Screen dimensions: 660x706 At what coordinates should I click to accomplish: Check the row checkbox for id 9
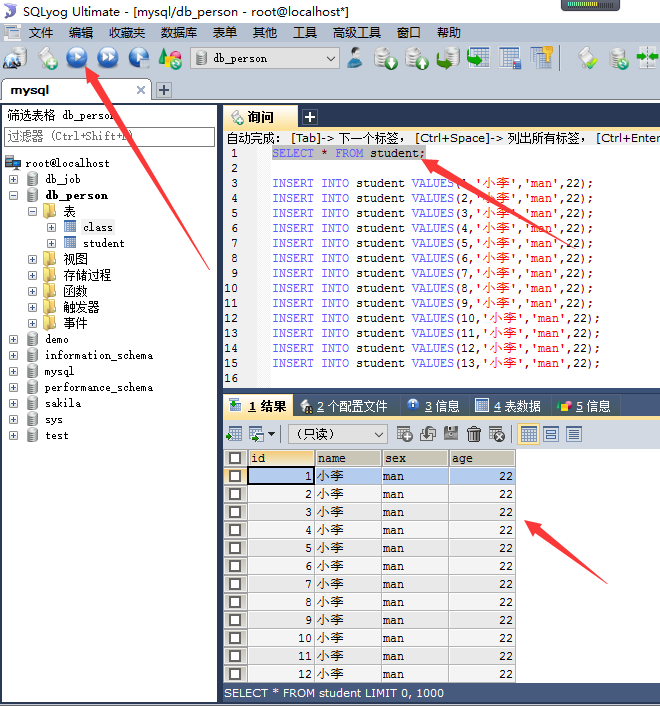pyautogui.click(x=235, y=620)
